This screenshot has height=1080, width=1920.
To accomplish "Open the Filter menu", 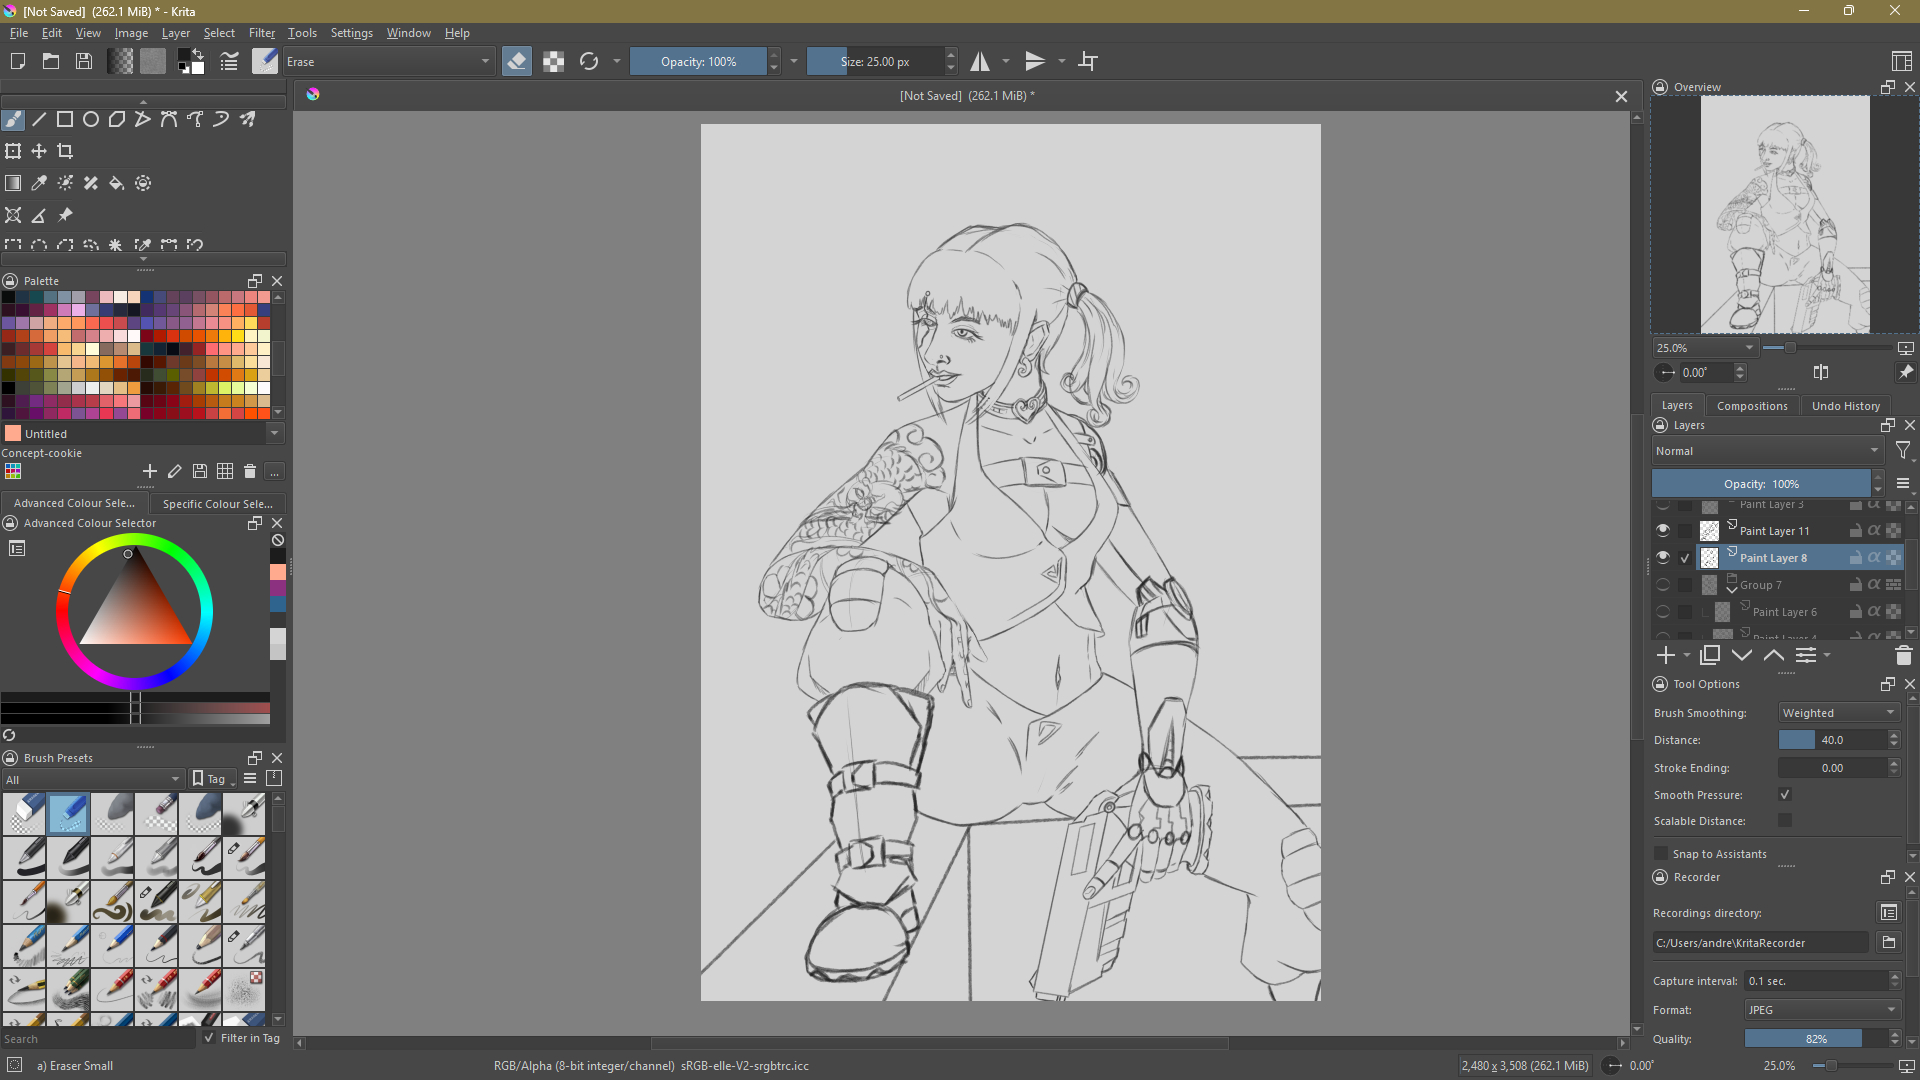I will point(262,33).
